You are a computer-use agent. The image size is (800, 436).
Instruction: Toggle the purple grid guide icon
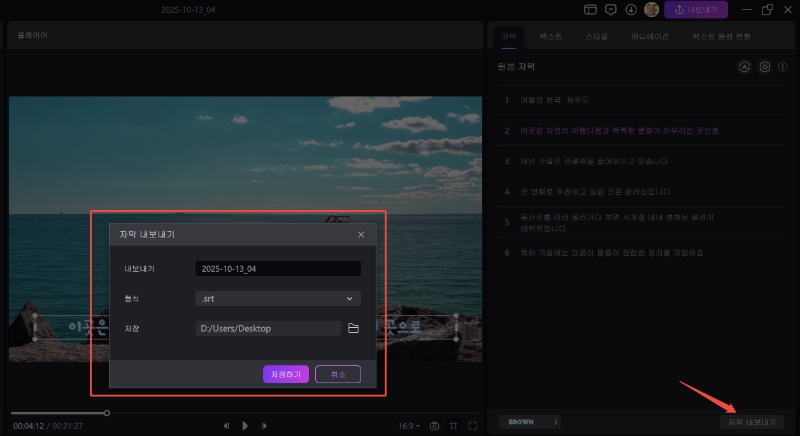(x=454, y=426)
